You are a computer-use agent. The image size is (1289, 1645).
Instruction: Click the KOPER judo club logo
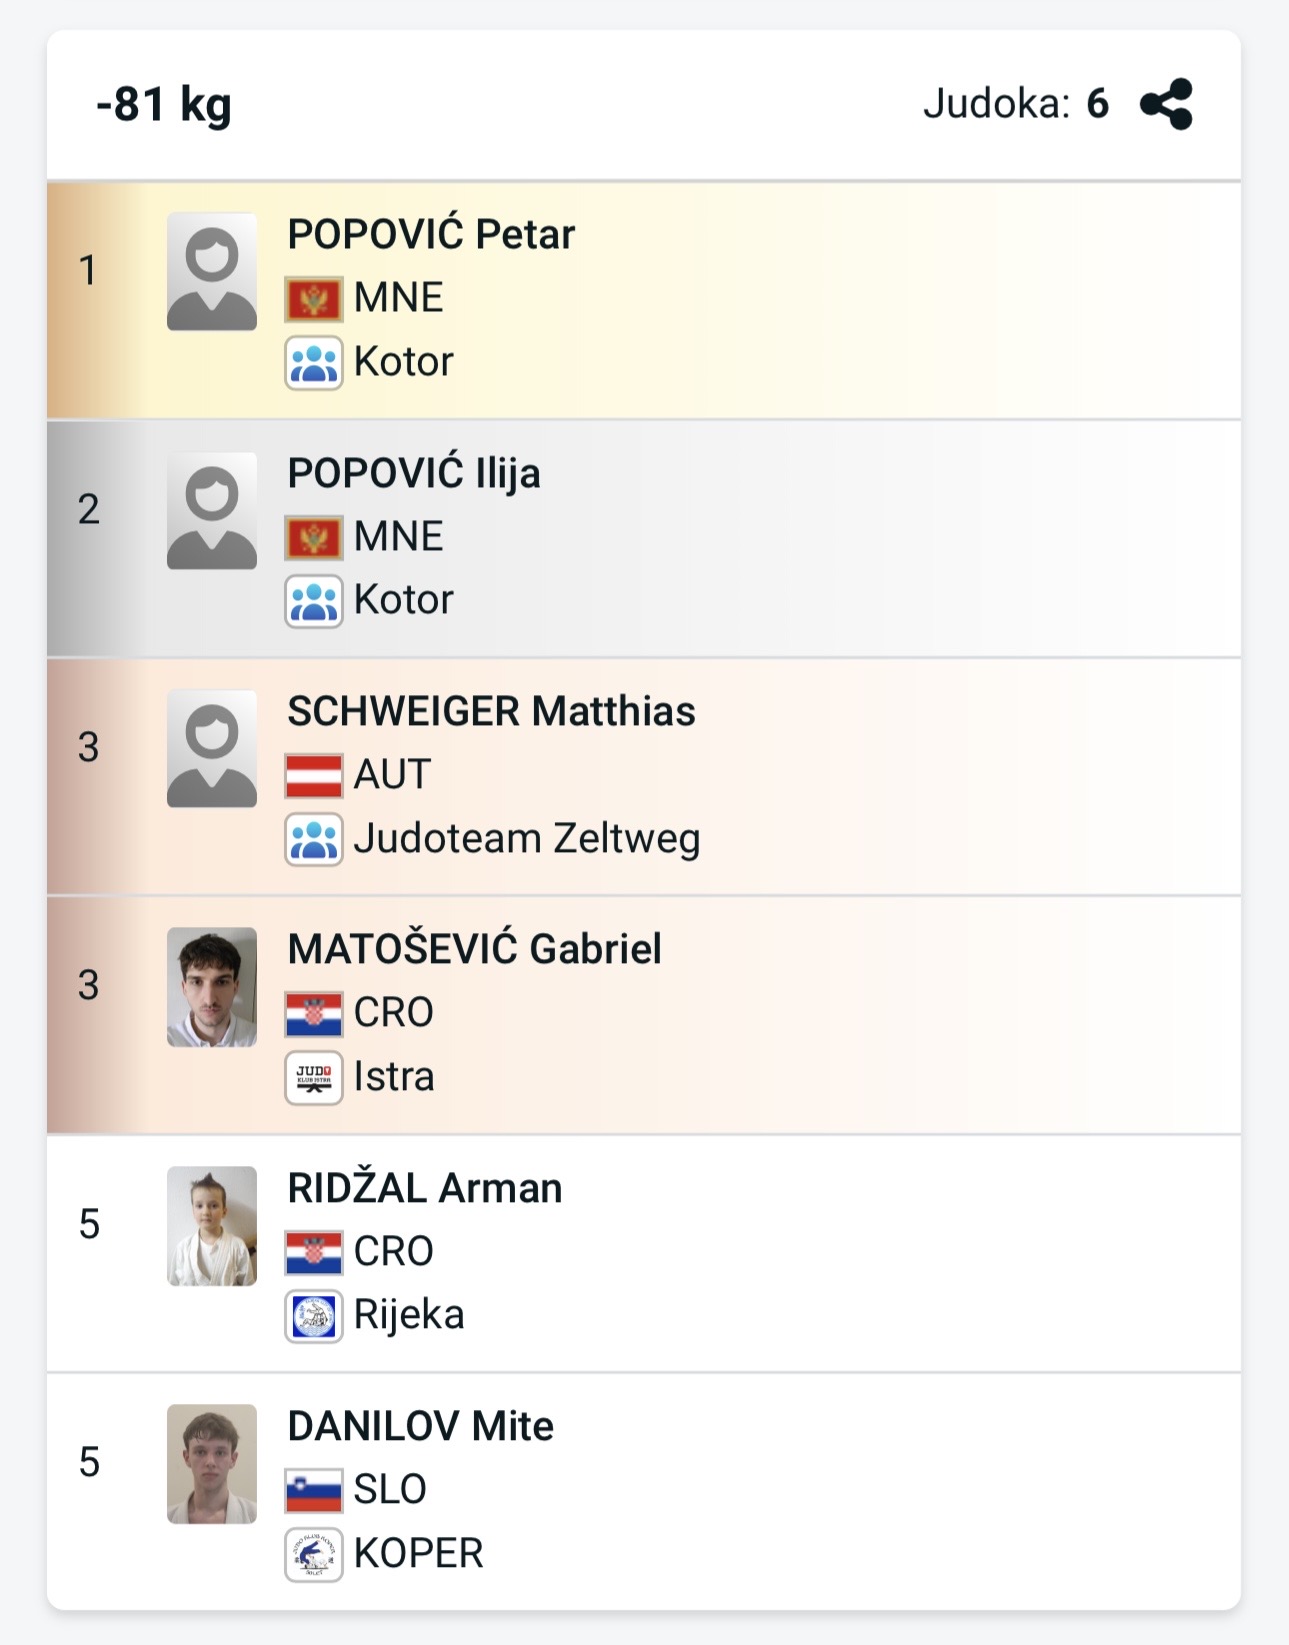314,1554
